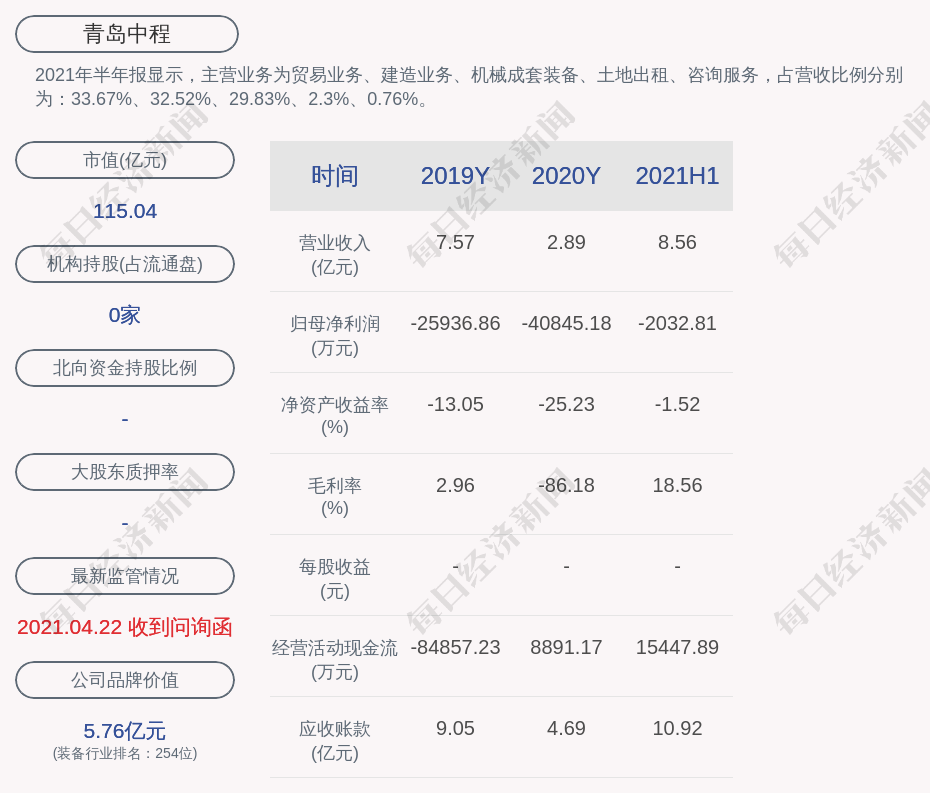Click the market value figure 115.04

(x=125, y=211)
